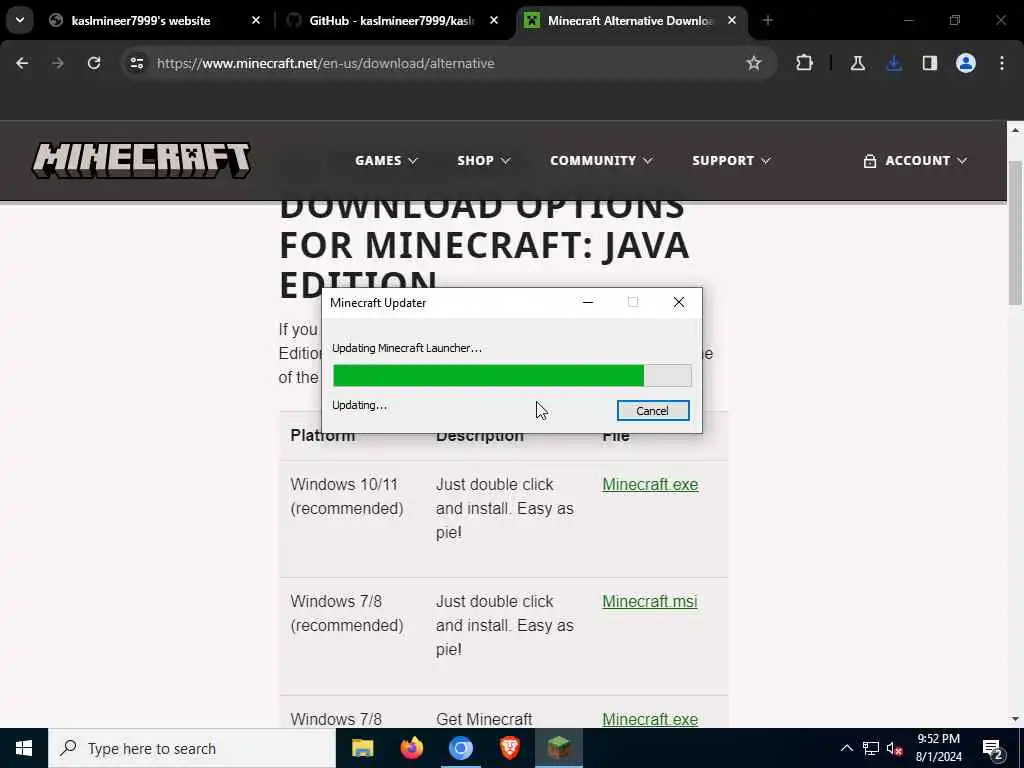Minimize the Minecraft Updater dialog
Screen dimensions: 1024x768
(588, 302)
